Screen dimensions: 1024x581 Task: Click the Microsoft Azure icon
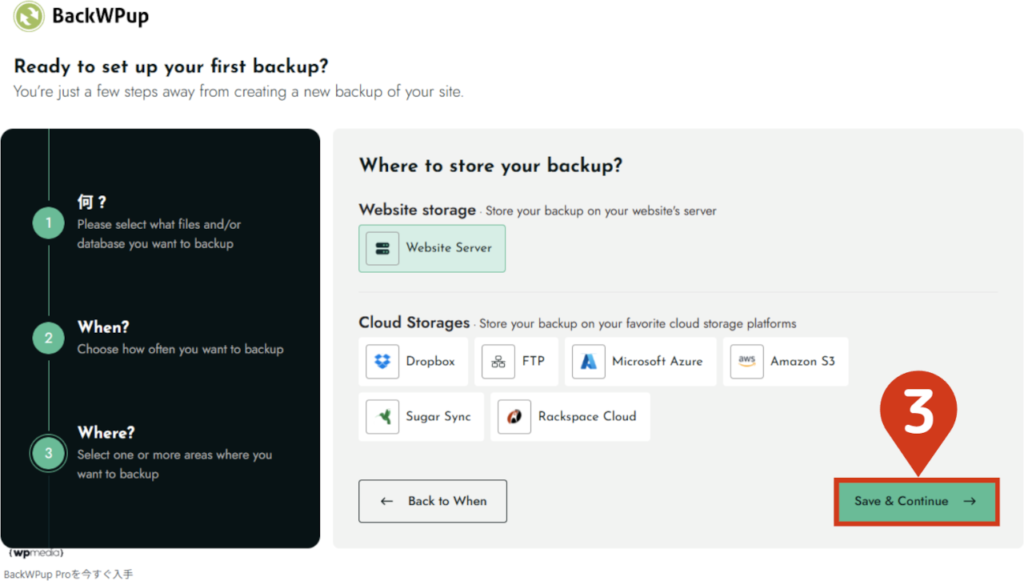589,361
